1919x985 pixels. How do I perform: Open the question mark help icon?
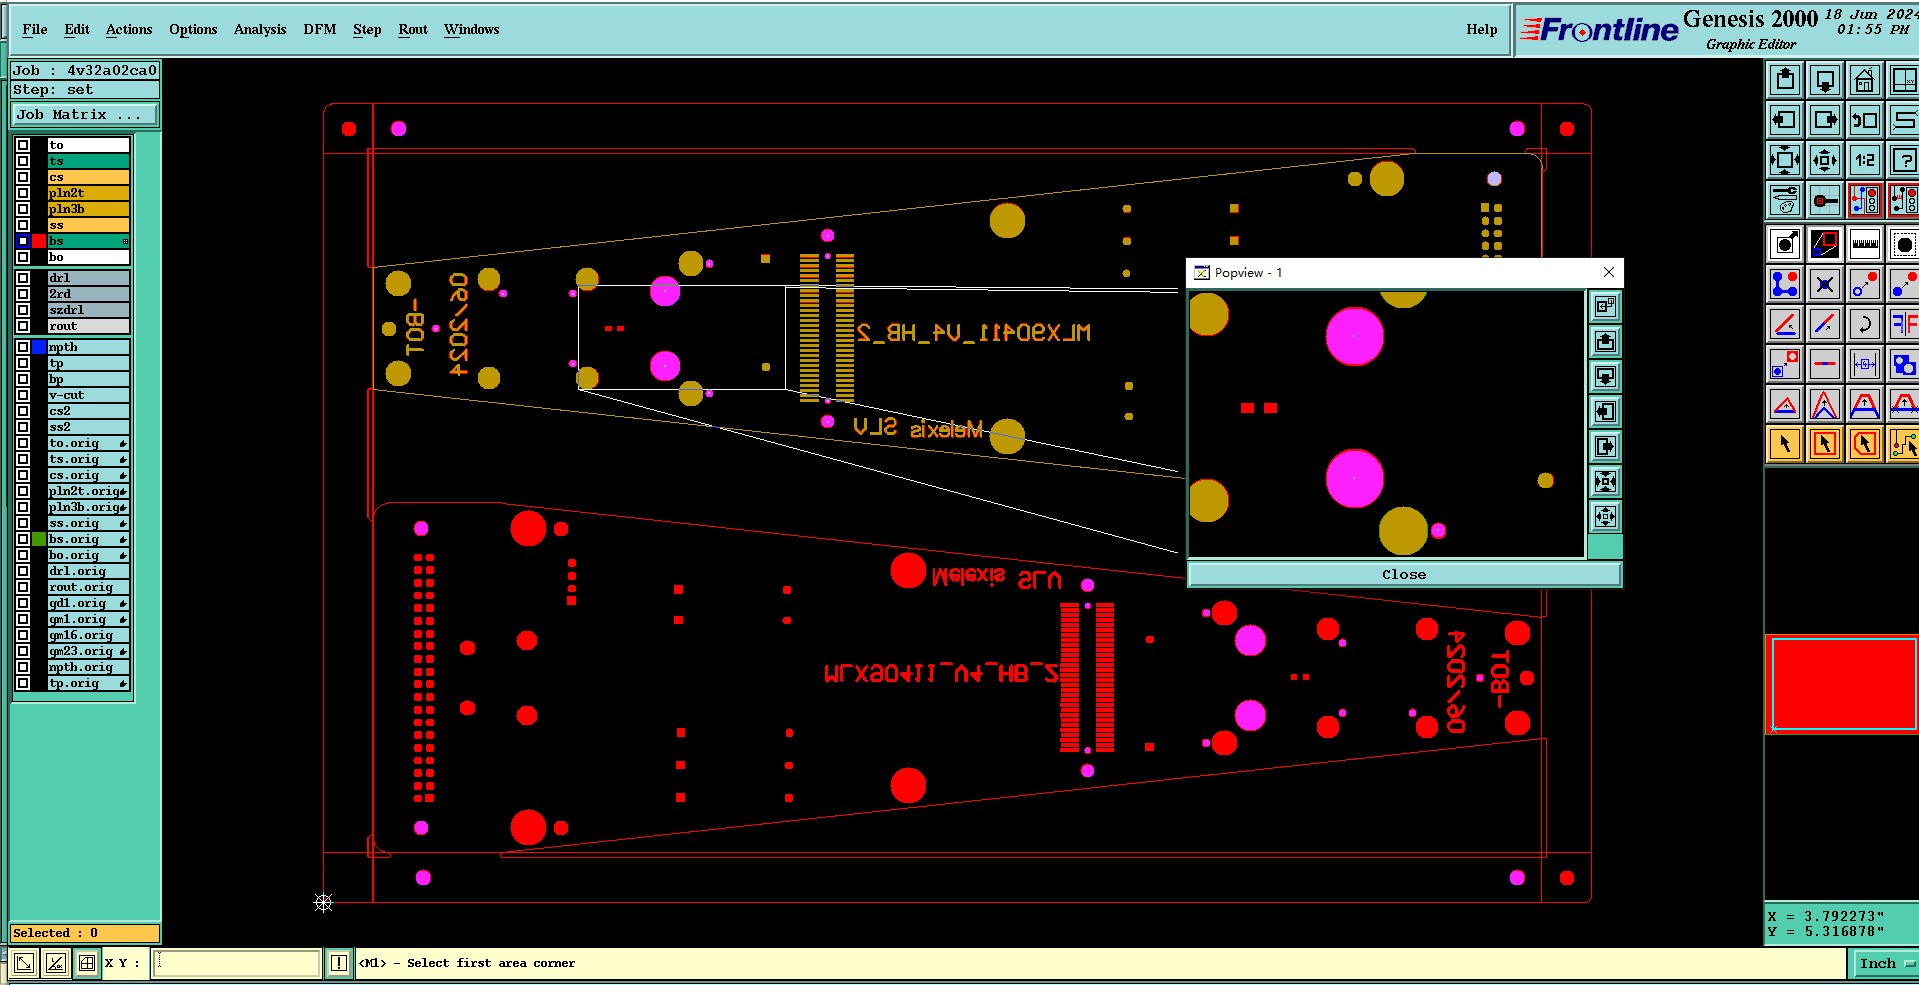[1903, 160]
